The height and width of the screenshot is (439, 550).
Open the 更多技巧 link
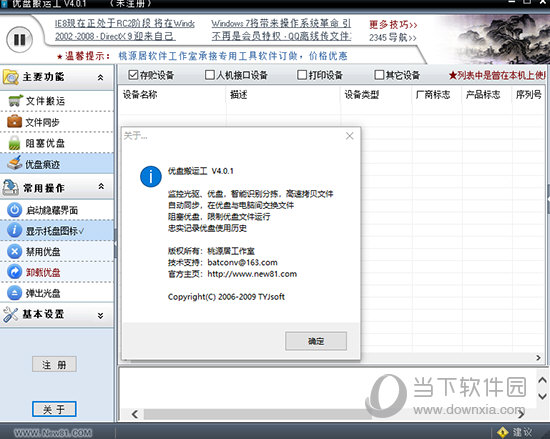coord(393,25)
